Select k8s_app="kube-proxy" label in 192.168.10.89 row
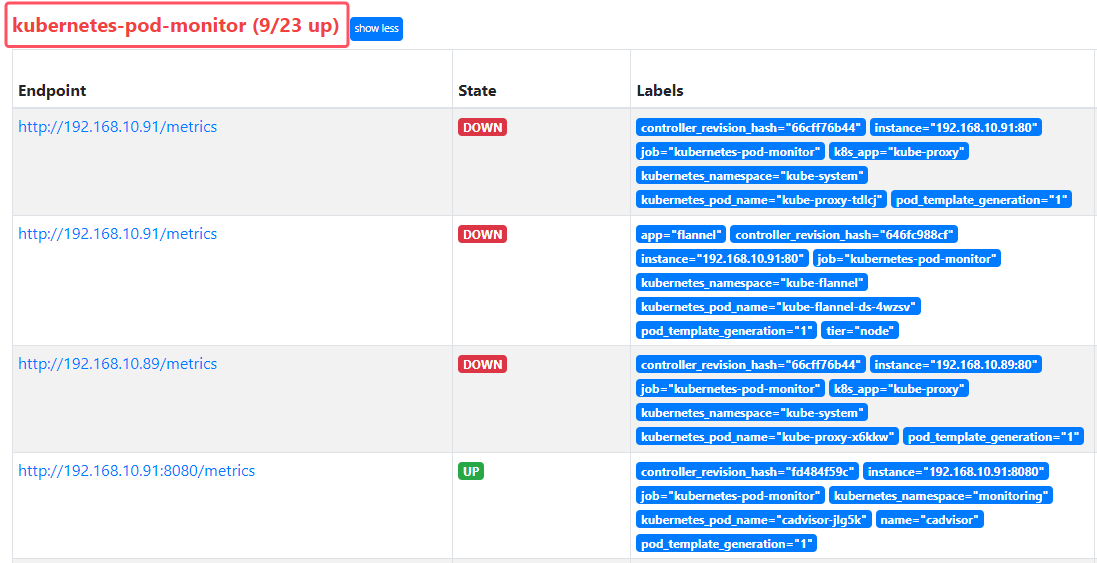 click(898, 389)
